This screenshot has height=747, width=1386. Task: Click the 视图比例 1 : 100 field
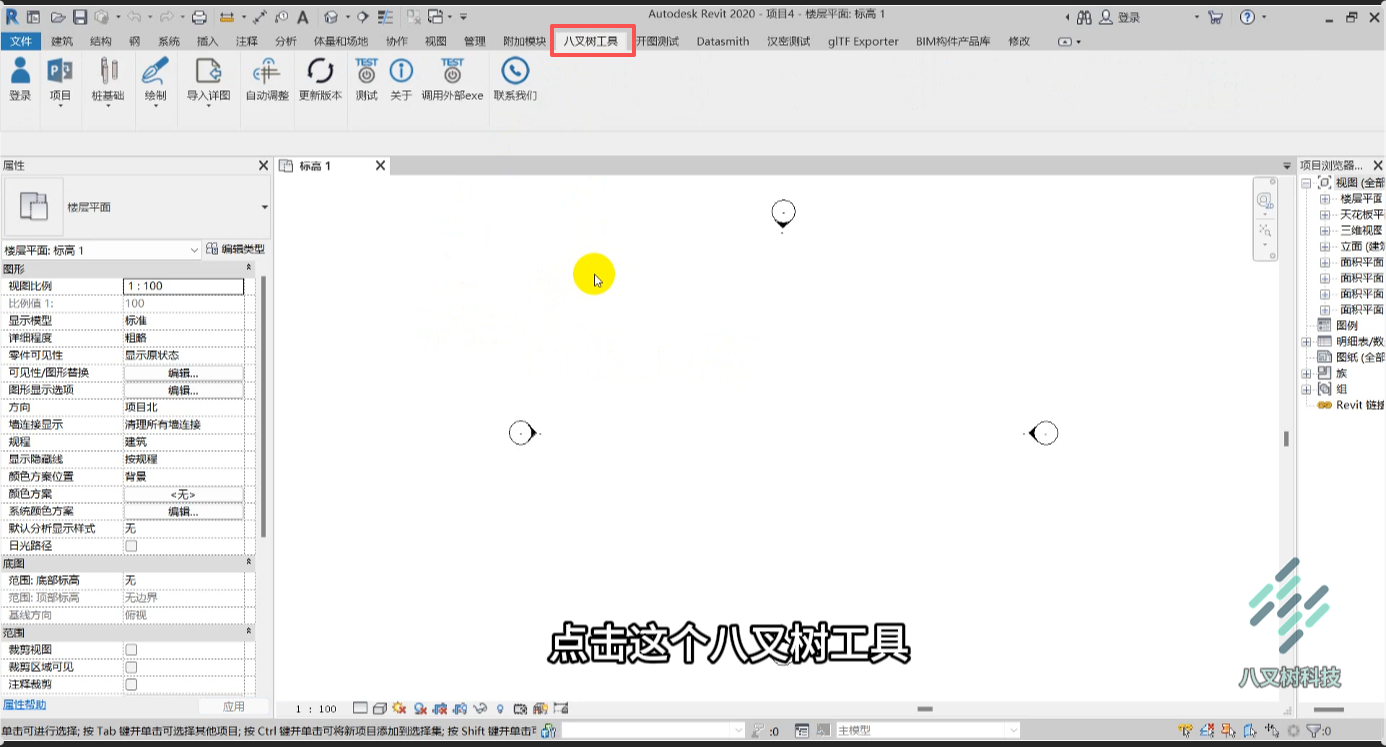coord(184,286)
